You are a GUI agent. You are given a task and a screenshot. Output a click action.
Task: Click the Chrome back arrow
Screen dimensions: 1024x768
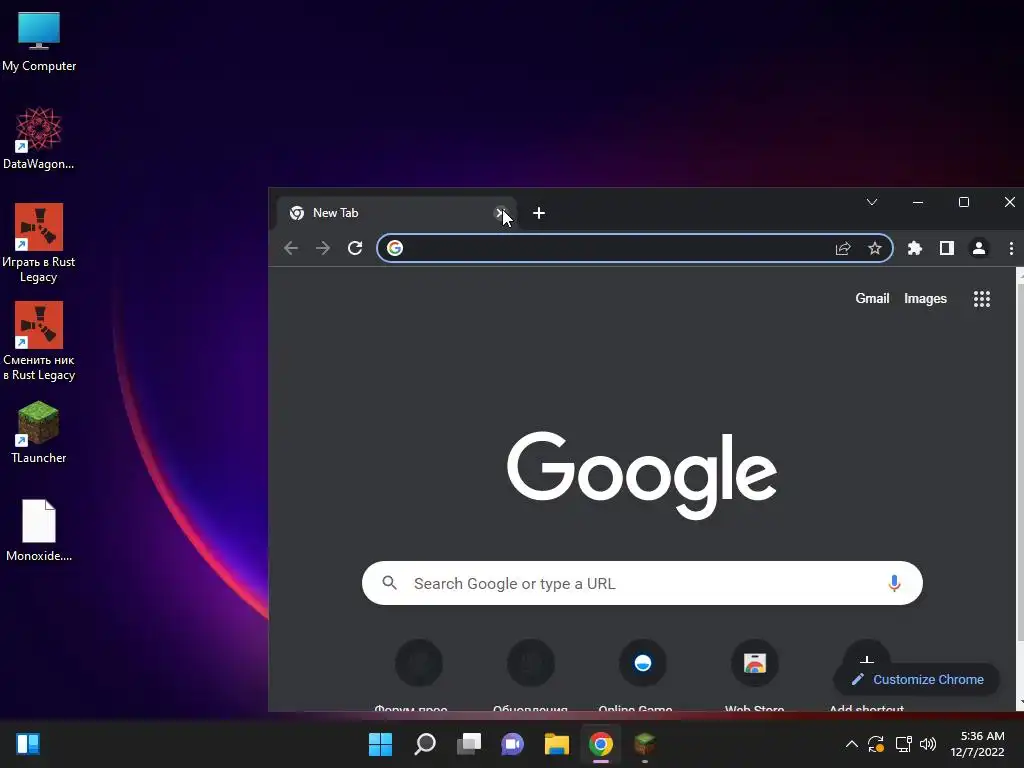click(x=291, y=248)
